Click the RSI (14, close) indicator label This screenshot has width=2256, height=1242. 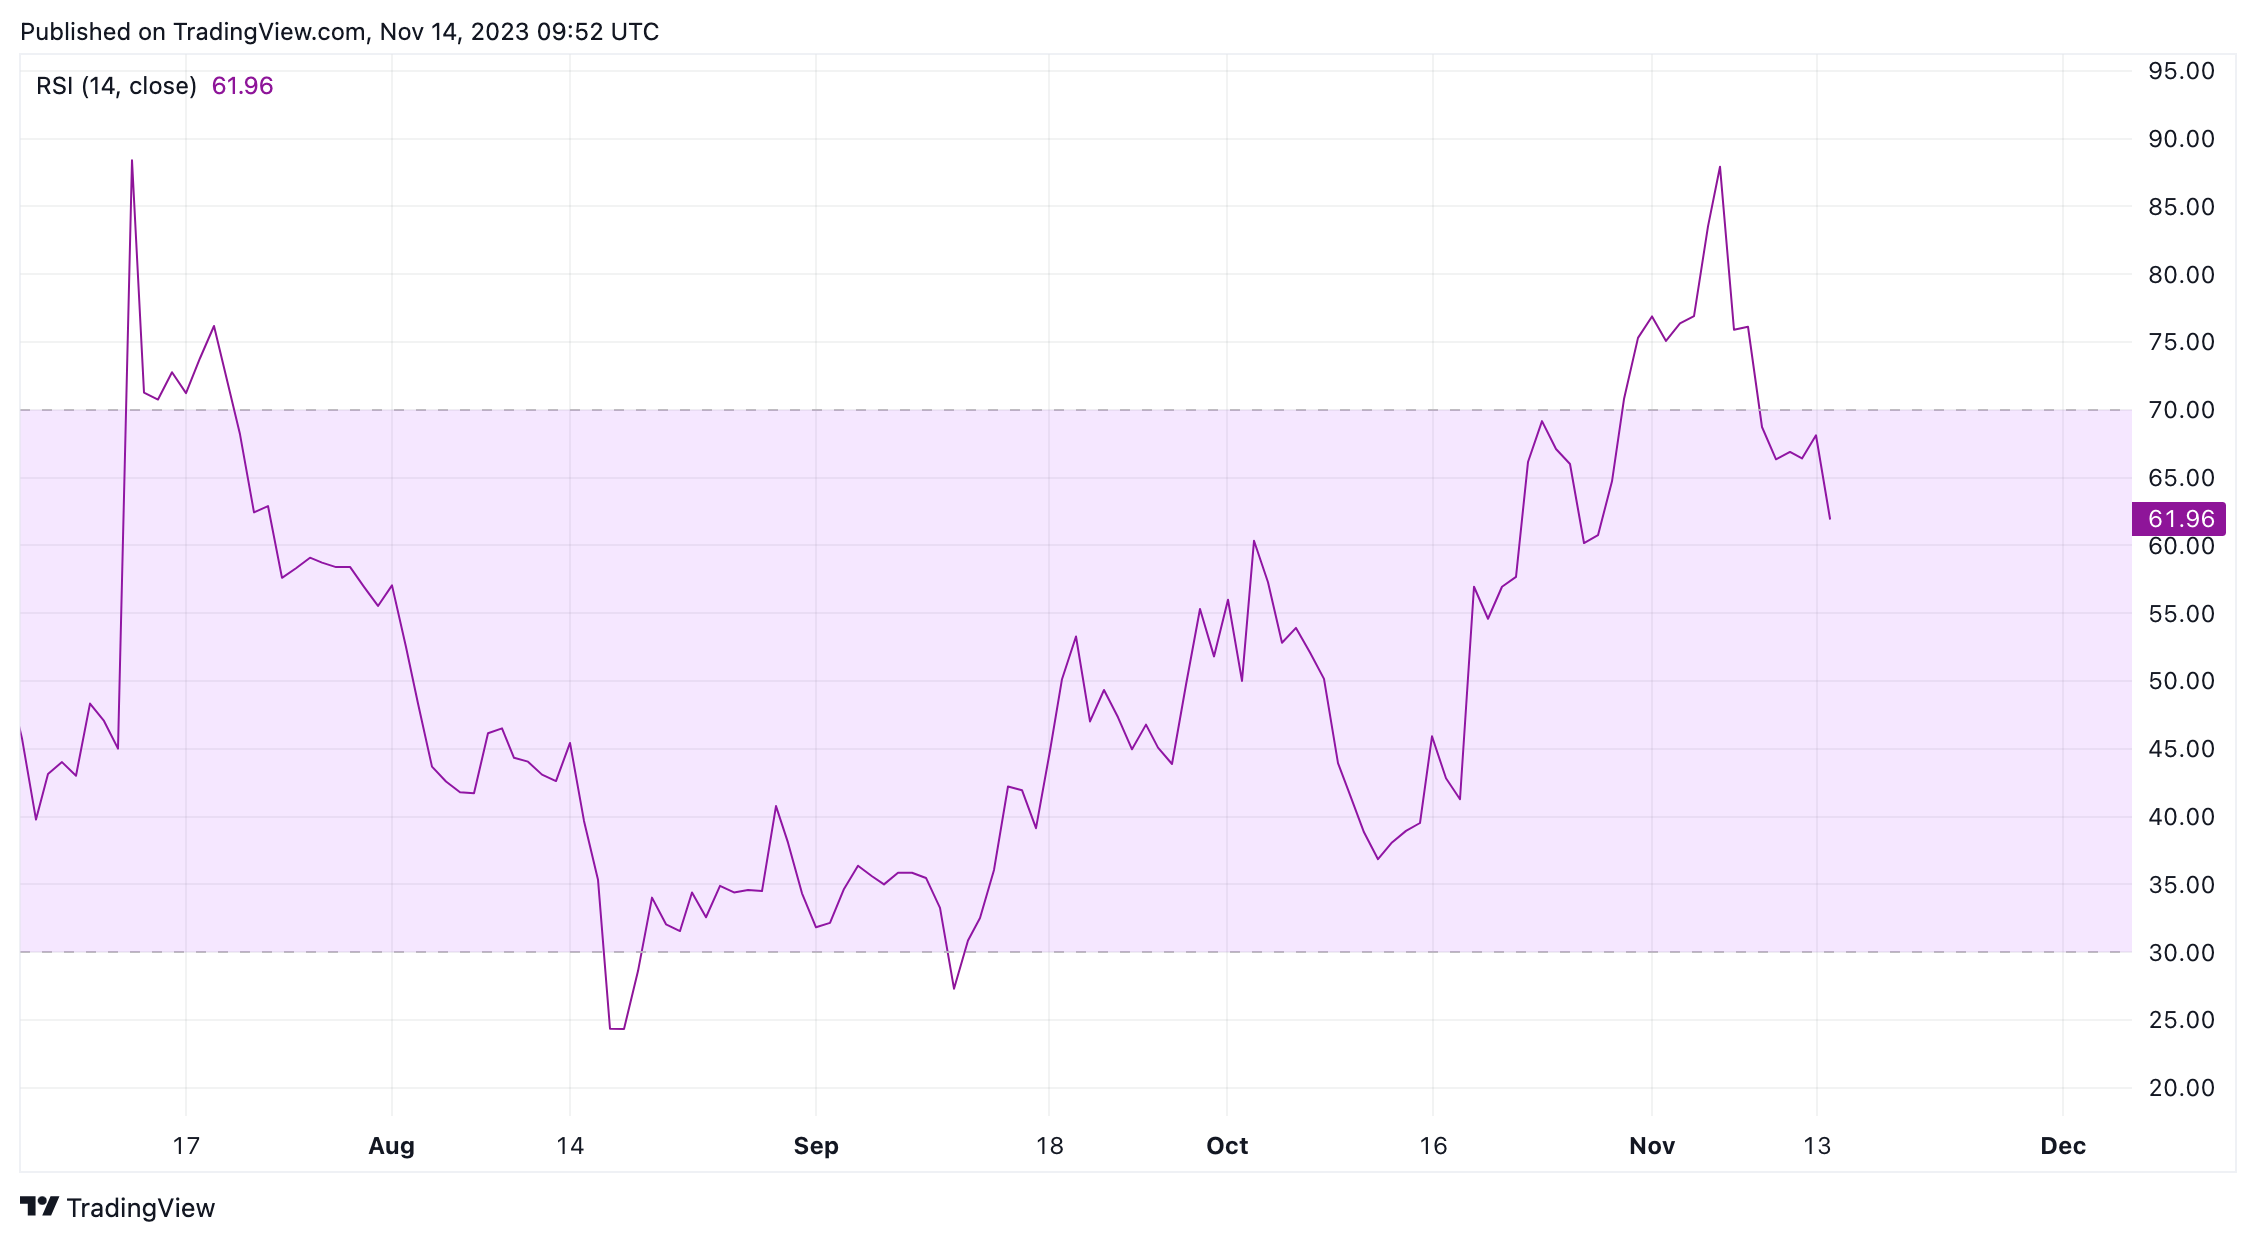pos(116,86)
